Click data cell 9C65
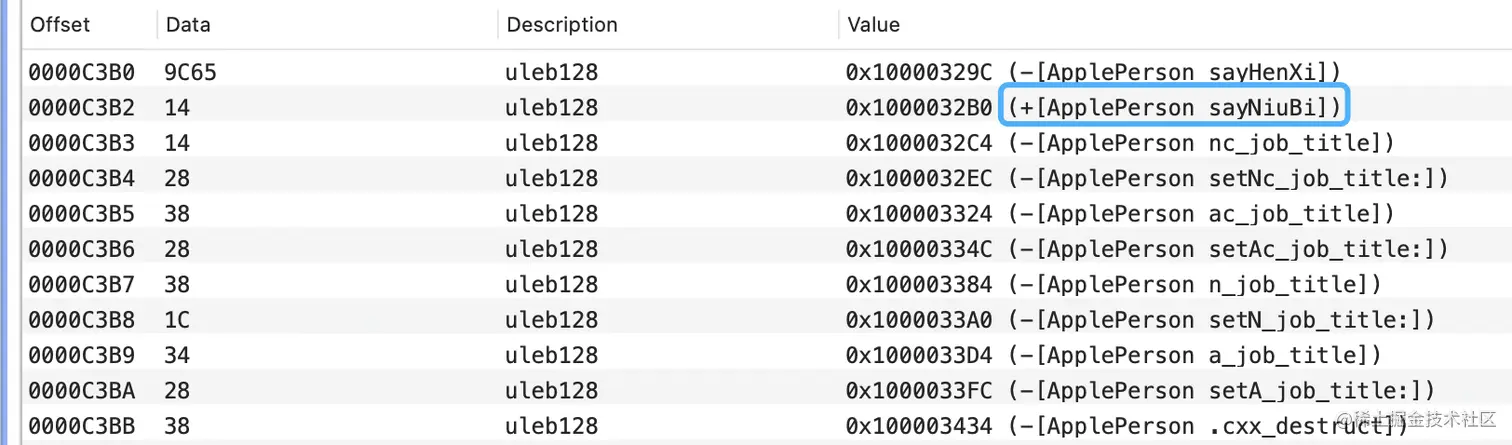Viewport: 1512px width, 445px height. pos(191,72)
